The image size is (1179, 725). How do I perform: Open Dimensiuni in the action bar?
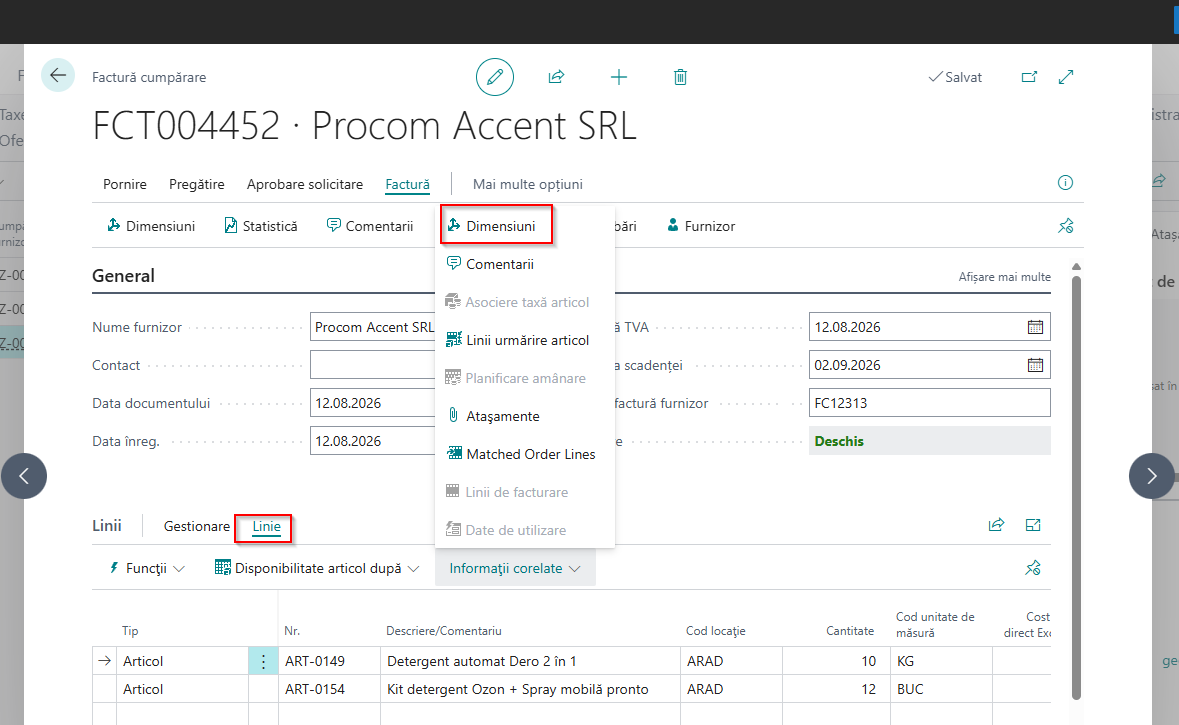tap(151, 226)
